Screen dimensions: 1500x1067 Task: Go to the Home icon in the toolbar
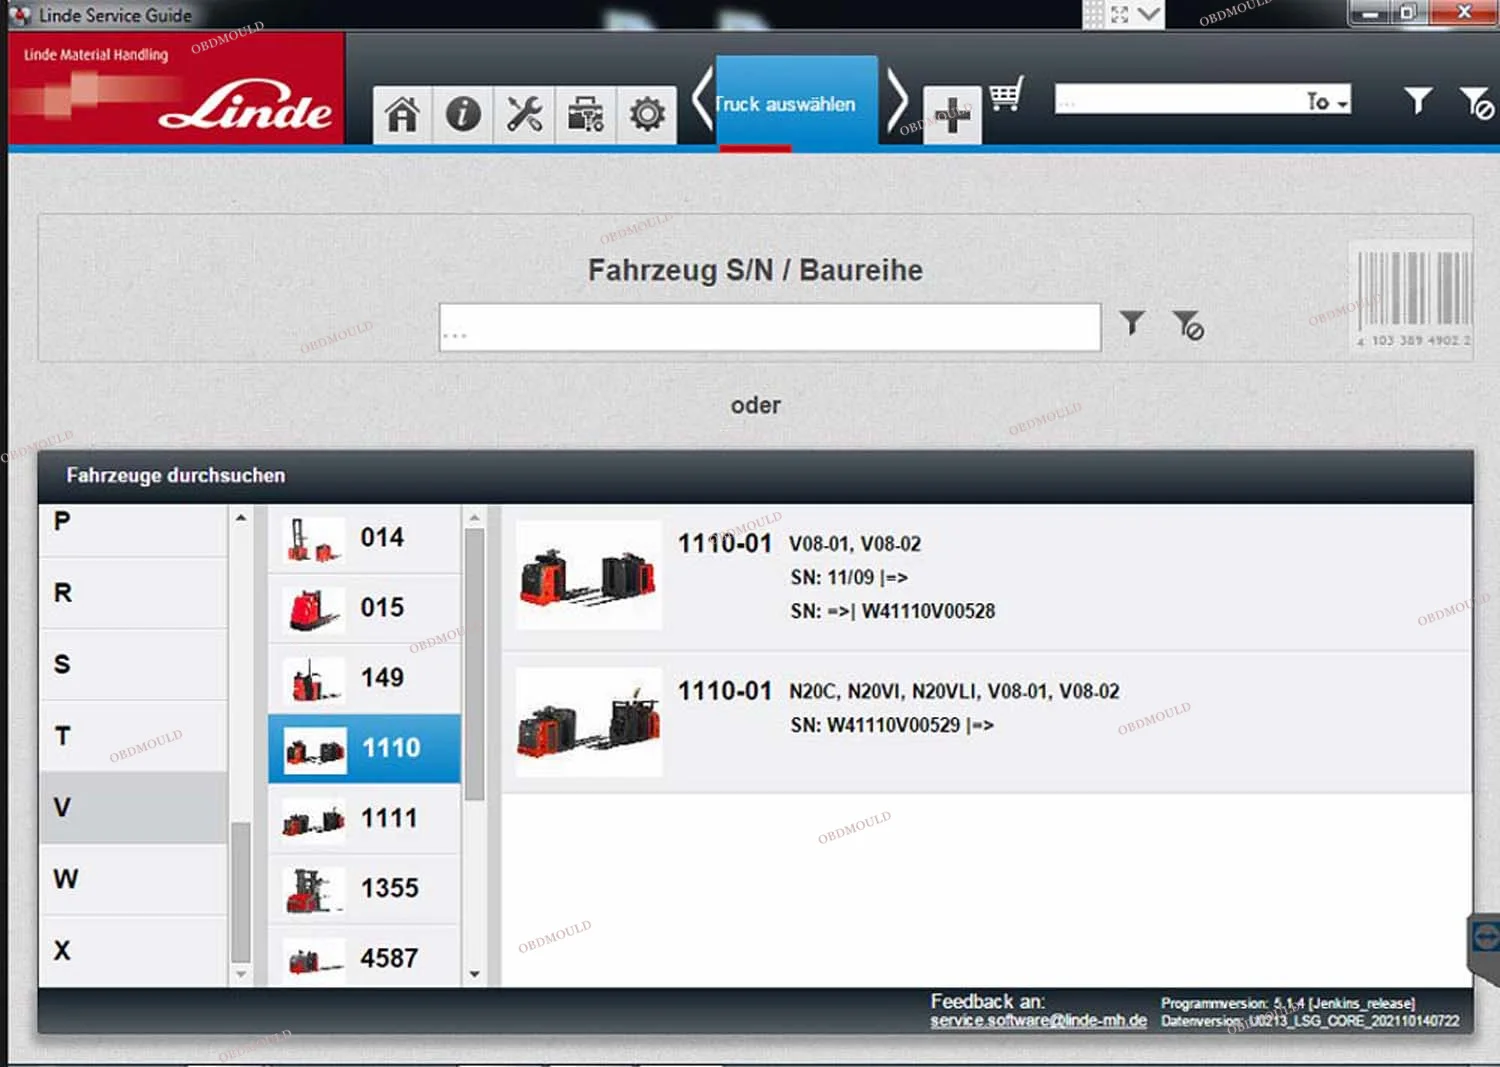pos(402,115)
